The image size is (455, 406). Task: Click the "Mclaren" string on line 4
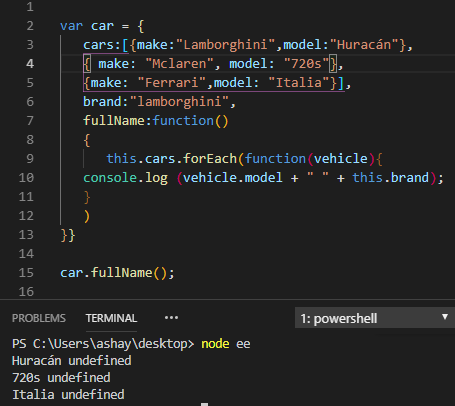[x=180, y=64]
